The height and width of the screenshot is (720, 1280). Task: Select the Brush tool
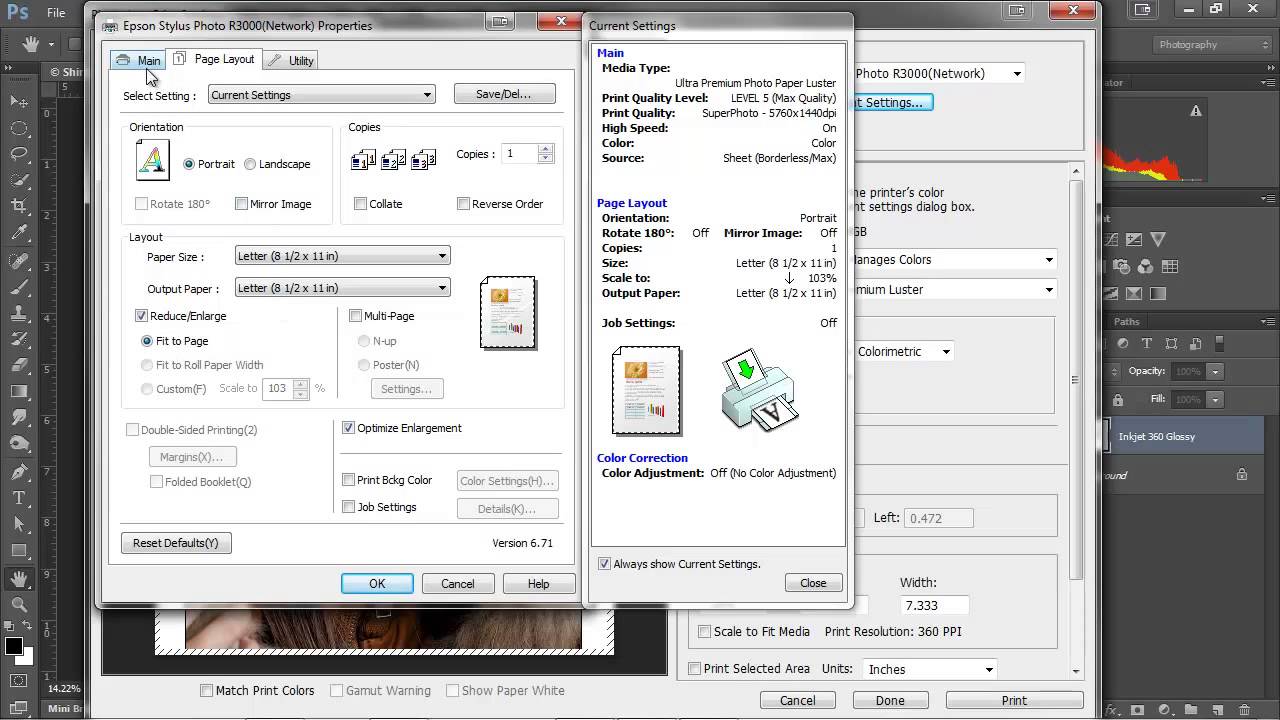click(19, 286)
